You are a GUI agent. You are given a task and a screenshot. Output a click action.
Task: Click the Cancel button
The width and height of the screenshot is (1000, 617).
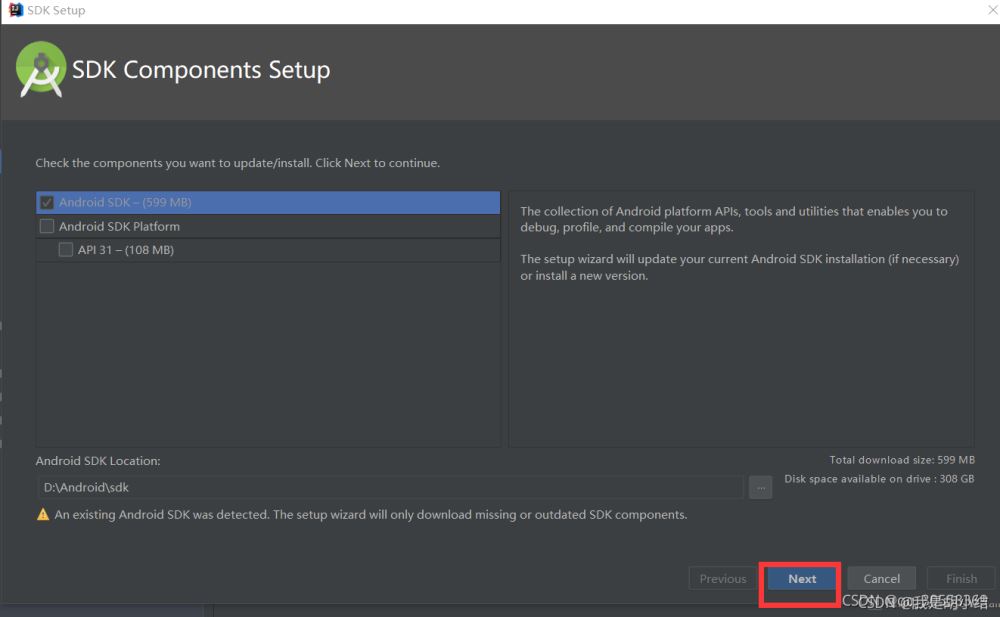tap(881, 579)
